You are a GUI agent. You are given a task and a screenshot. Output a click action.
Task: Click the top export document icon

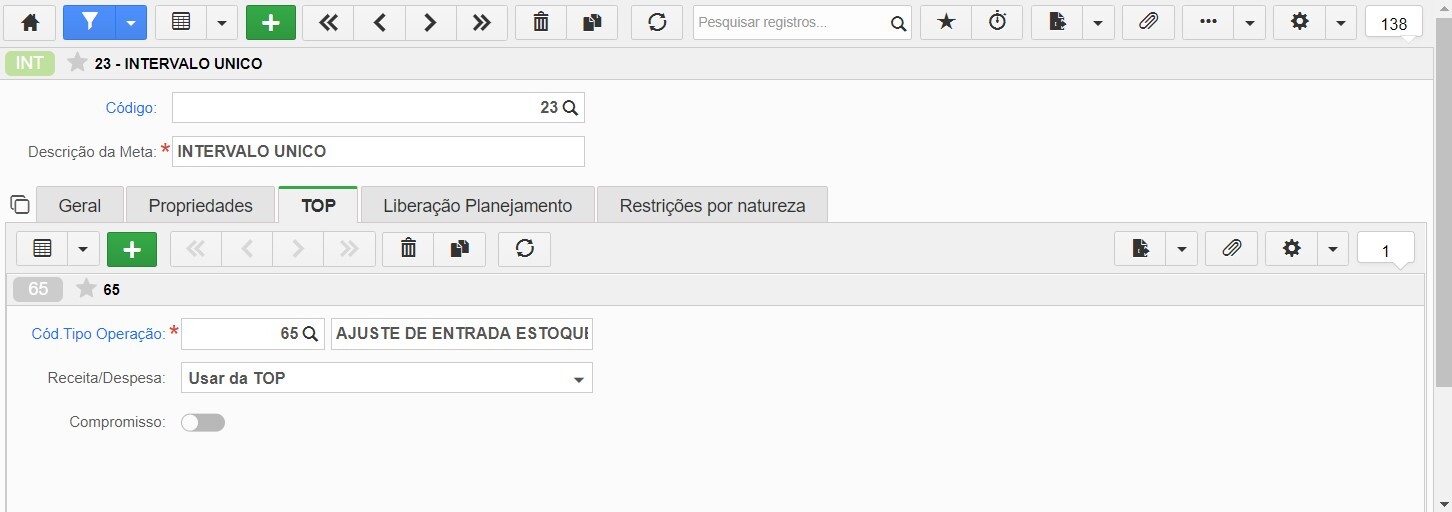point(1057,22)
